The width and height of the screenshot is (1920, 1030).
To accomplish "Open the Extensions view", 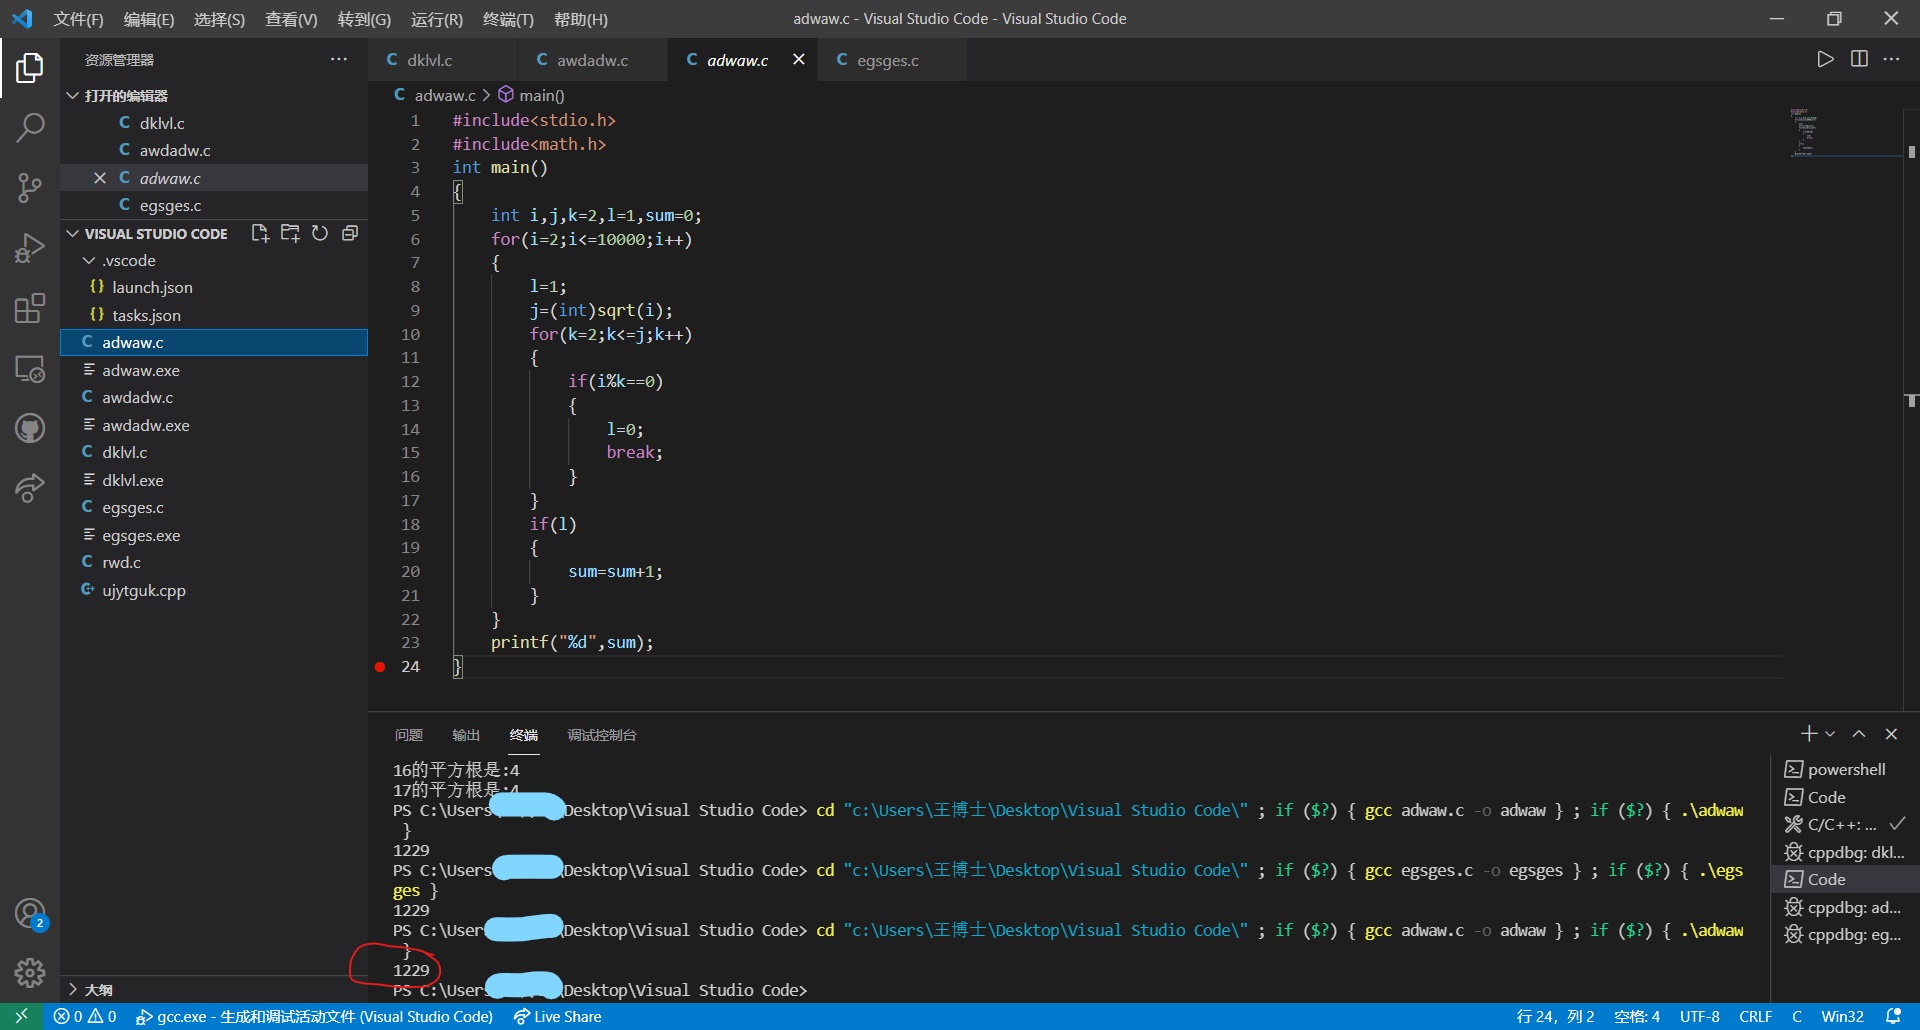I will [x=30, y=308].
